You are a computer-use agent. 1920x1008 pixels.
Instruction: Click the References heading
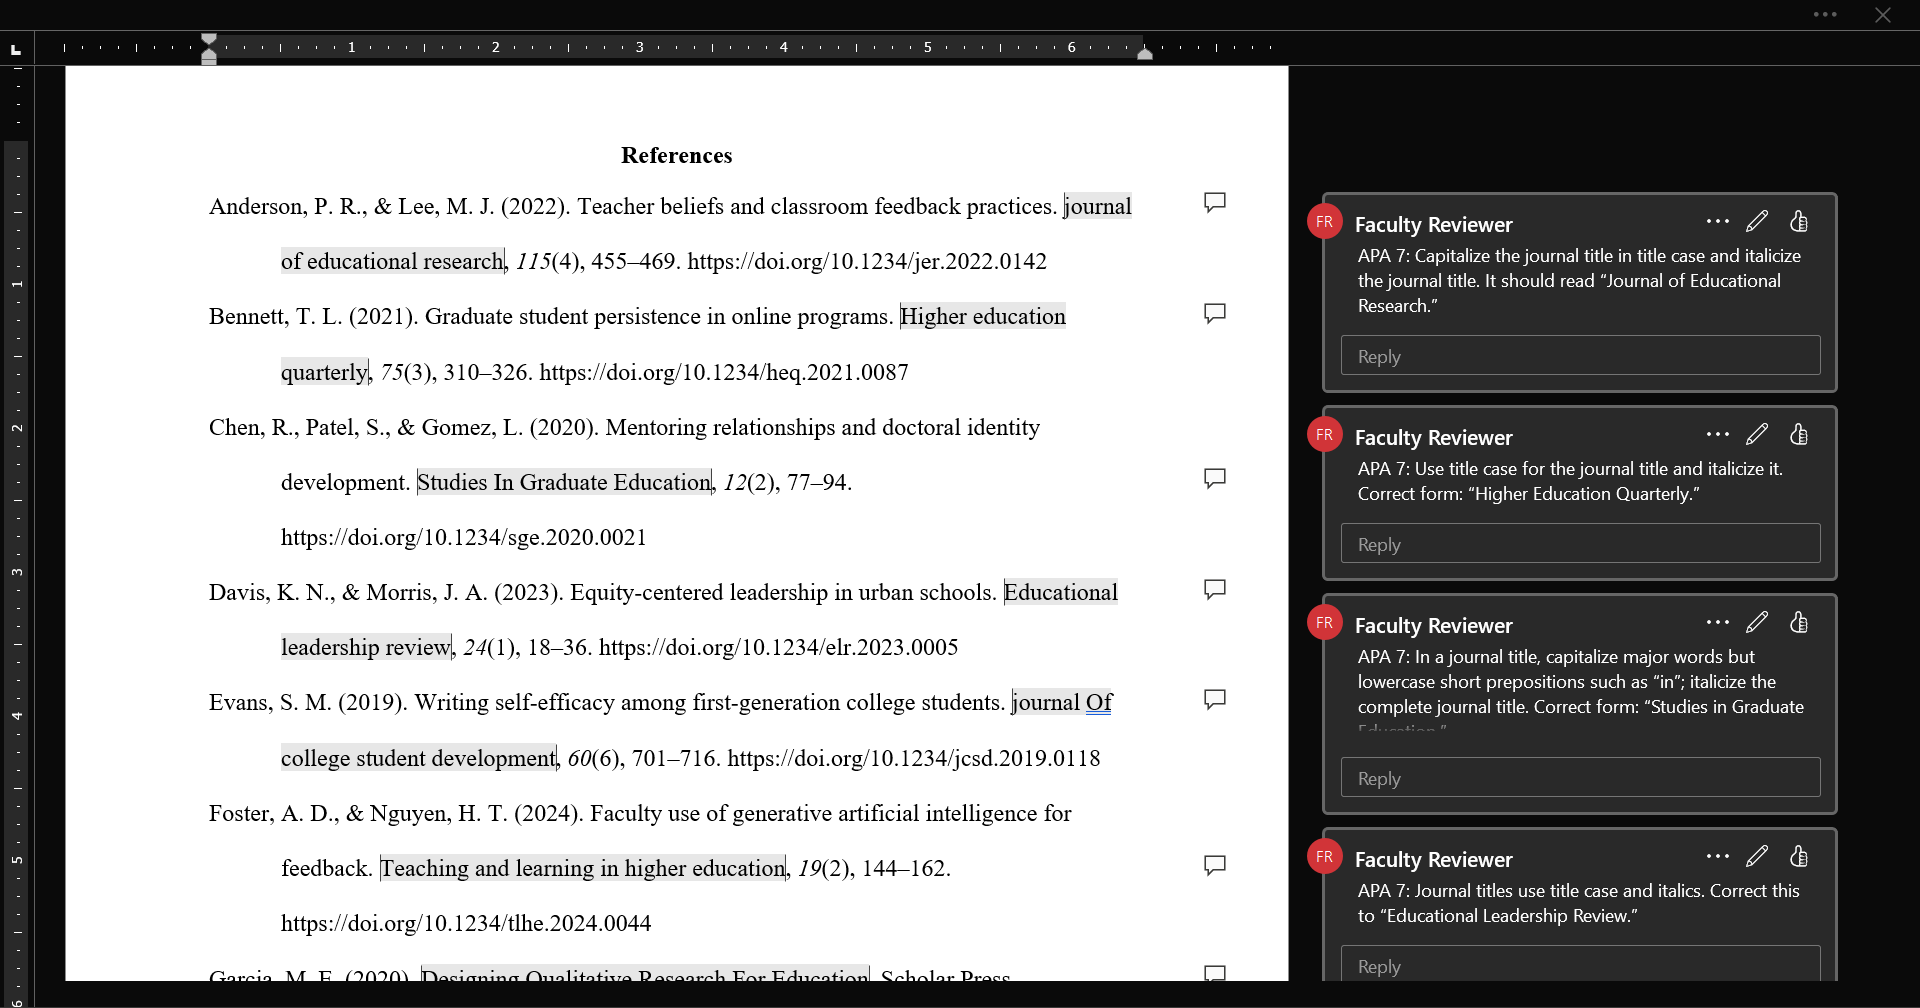[677, 155]
